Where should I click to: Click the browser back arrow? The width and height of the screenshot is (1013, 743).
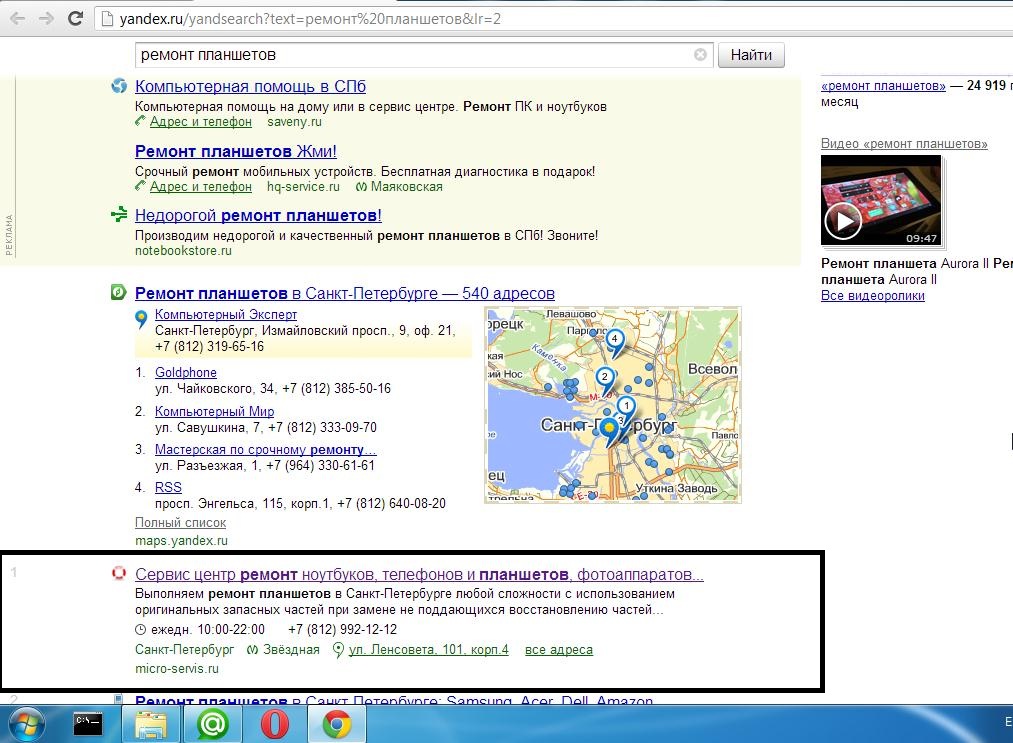point(17,18)
